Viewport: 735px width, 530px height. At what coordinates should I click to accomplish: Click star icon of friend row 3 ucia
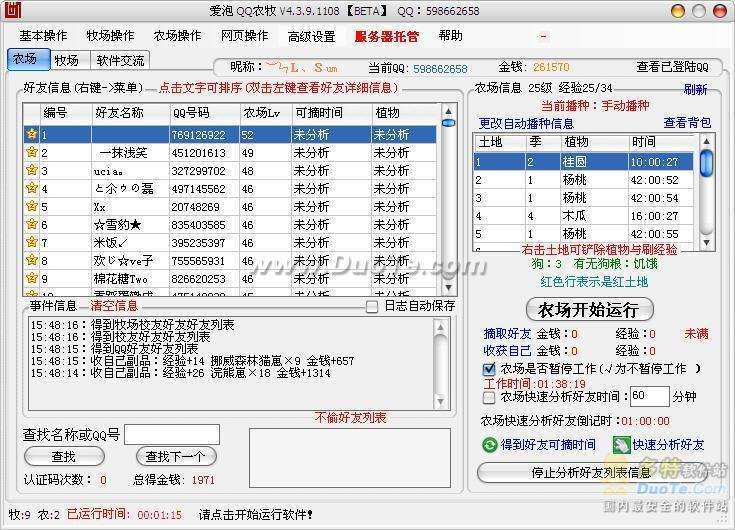click(x=31, y=170)
